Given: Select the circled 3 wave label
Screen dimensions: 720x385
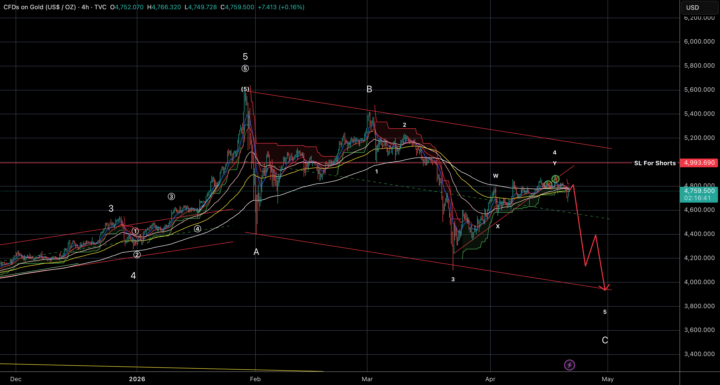Looking at the screenshot, I should pos(171,197).
